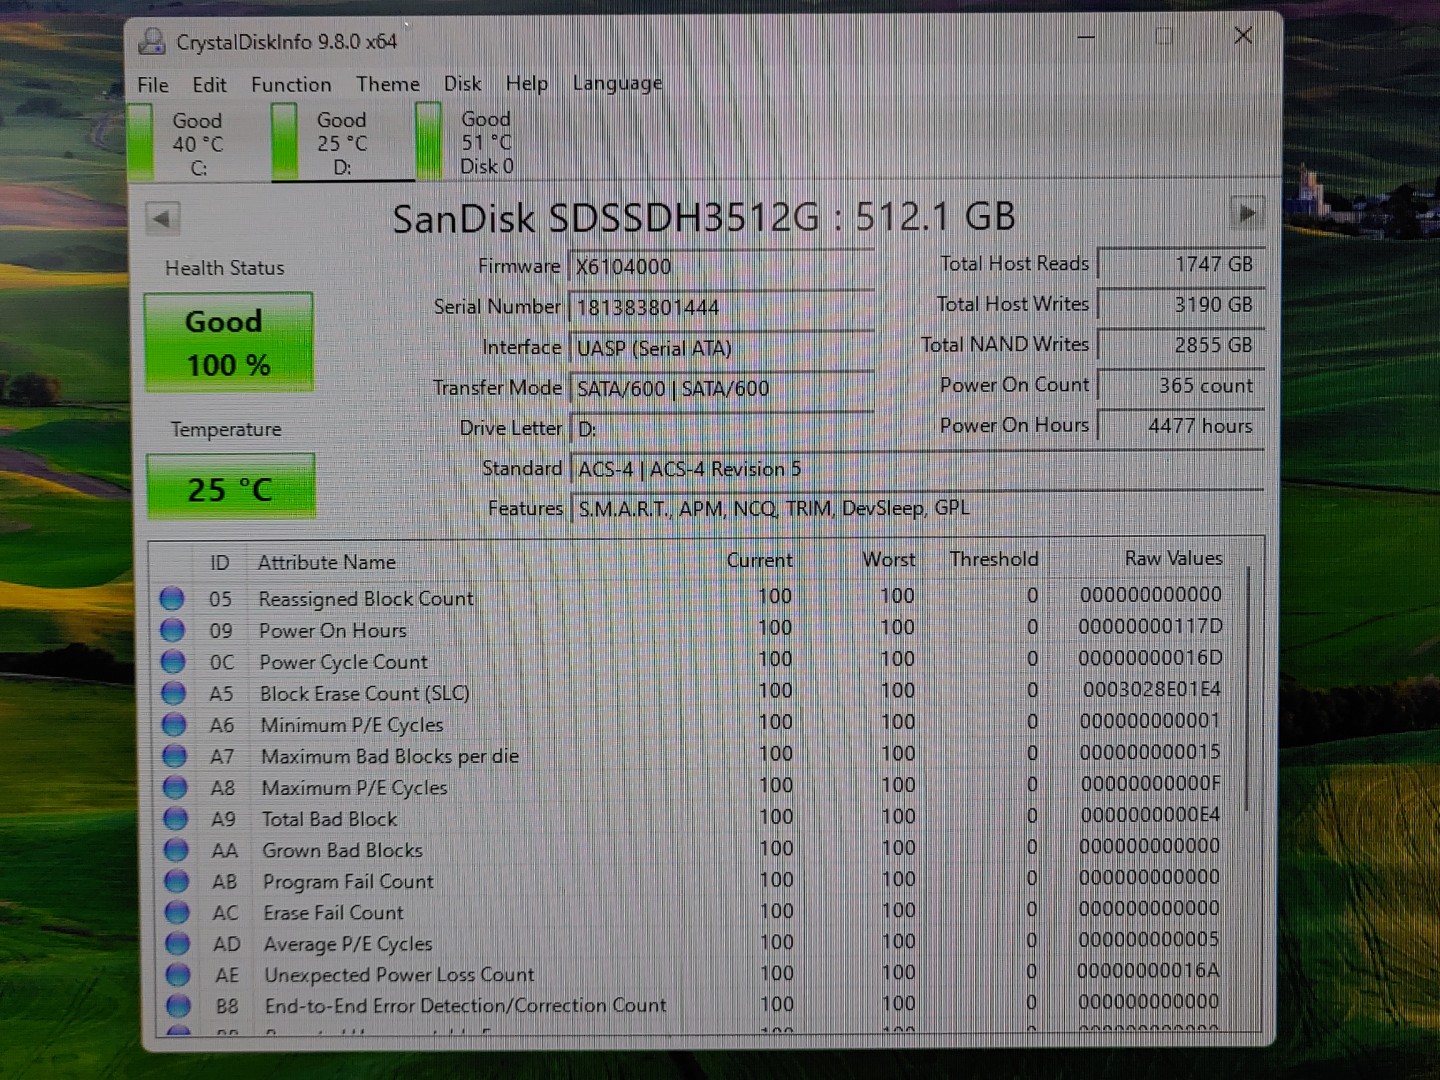Click the Features field listing S.M.A.R.T.

(x=917, y=508)
